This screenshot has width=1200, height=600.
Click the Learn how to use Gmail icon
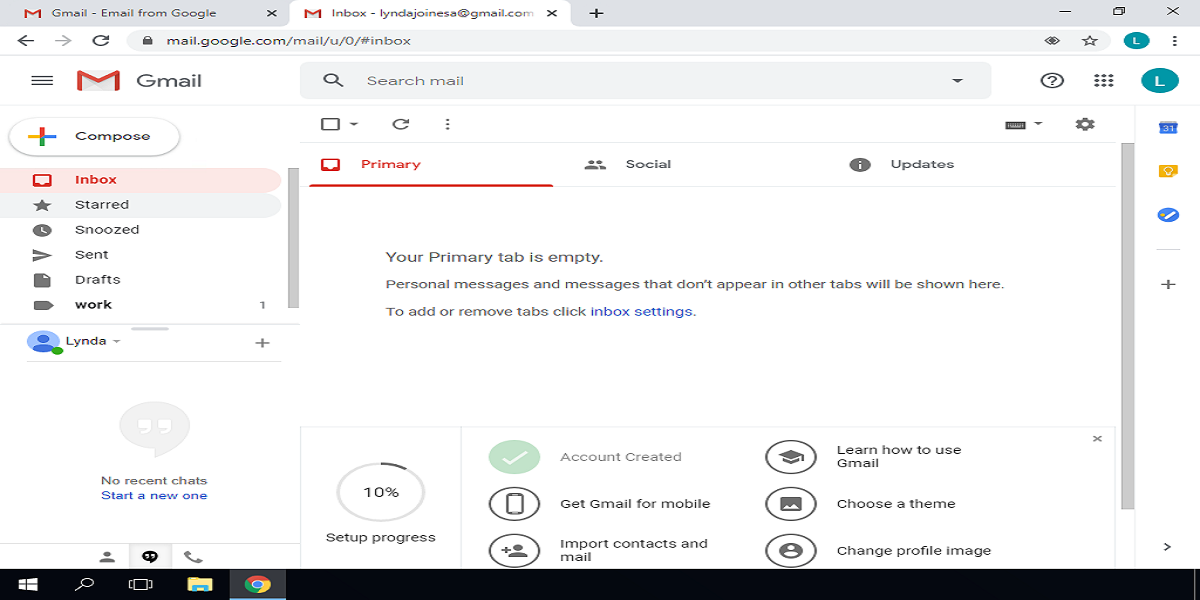click(x=791, y=457)
